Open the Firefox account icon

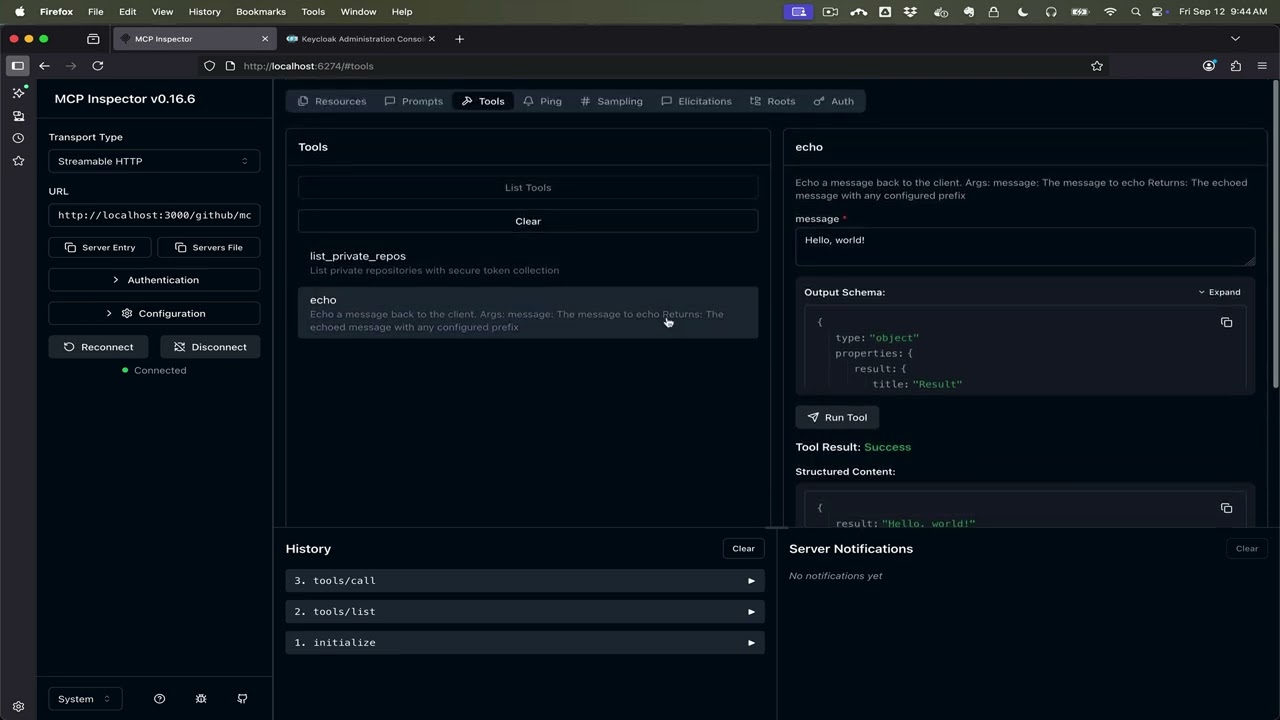[x=1209, y=66]
